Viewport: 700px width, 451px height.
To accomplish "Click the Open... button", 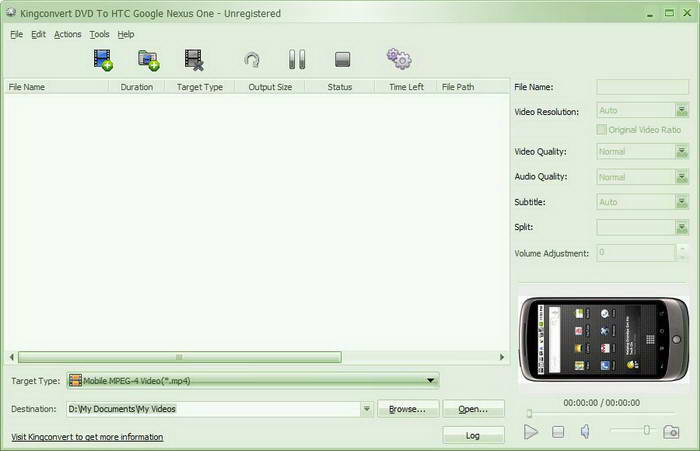I will pos(473,409).
